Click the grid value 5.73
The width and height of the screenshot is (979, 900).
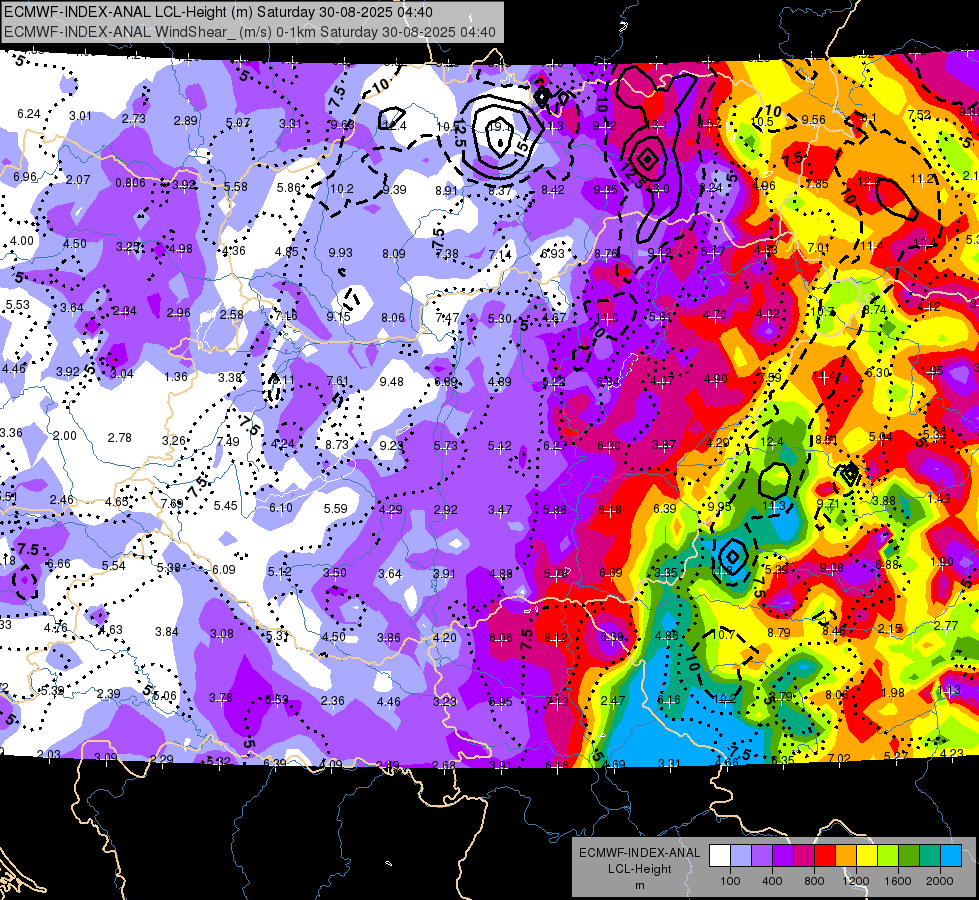[446, 446]
